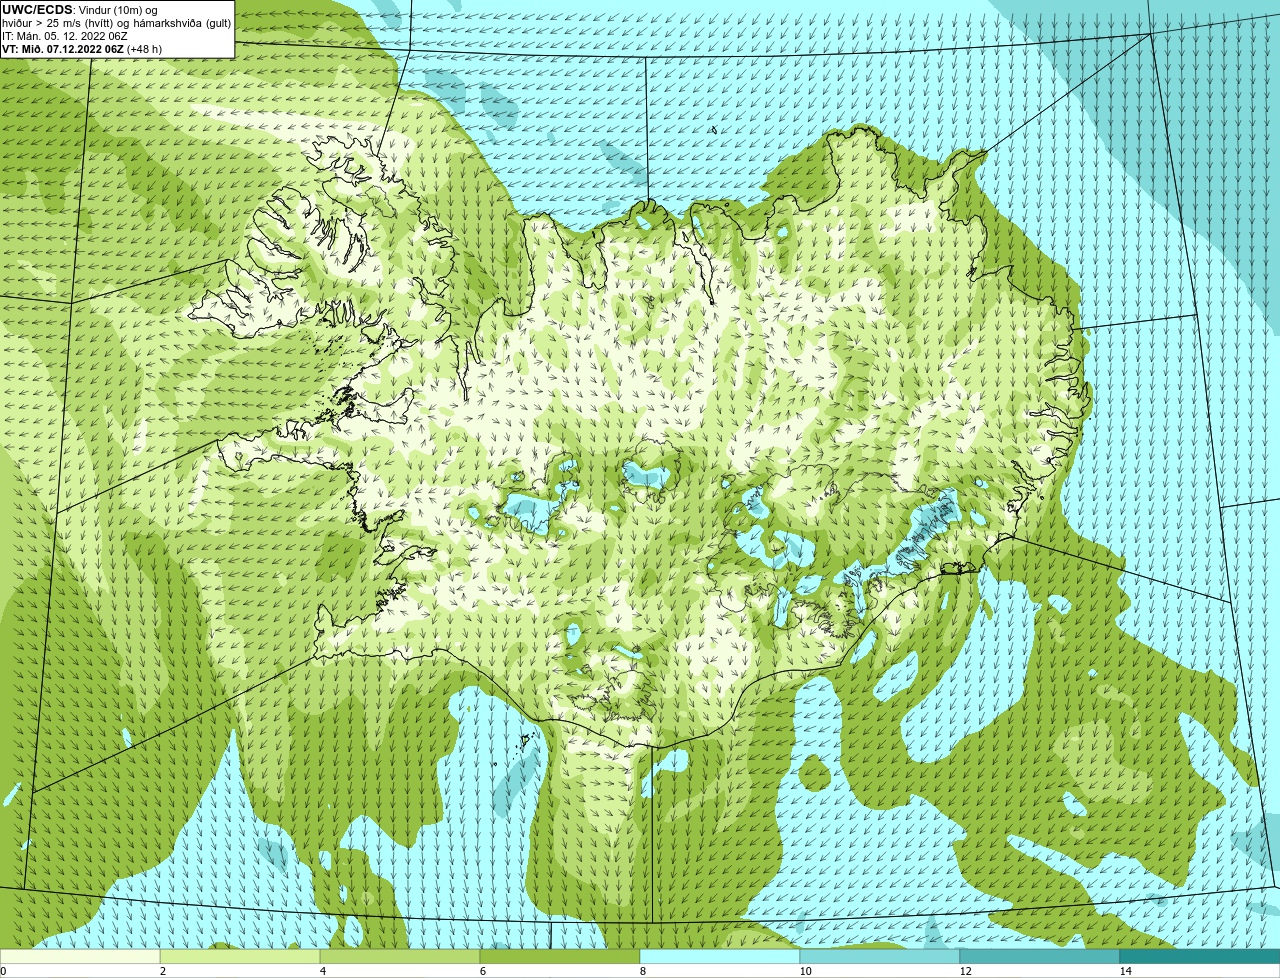Click the legend scale label "8"
Viewport: 1280px width, 978px height.
coord(642,971)
